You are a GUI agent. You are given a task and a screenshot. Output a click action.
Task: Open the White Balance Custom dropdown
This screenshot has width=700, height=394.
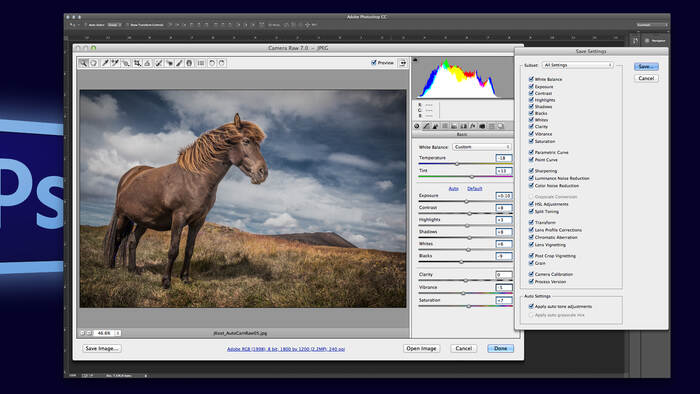(482, 147)
